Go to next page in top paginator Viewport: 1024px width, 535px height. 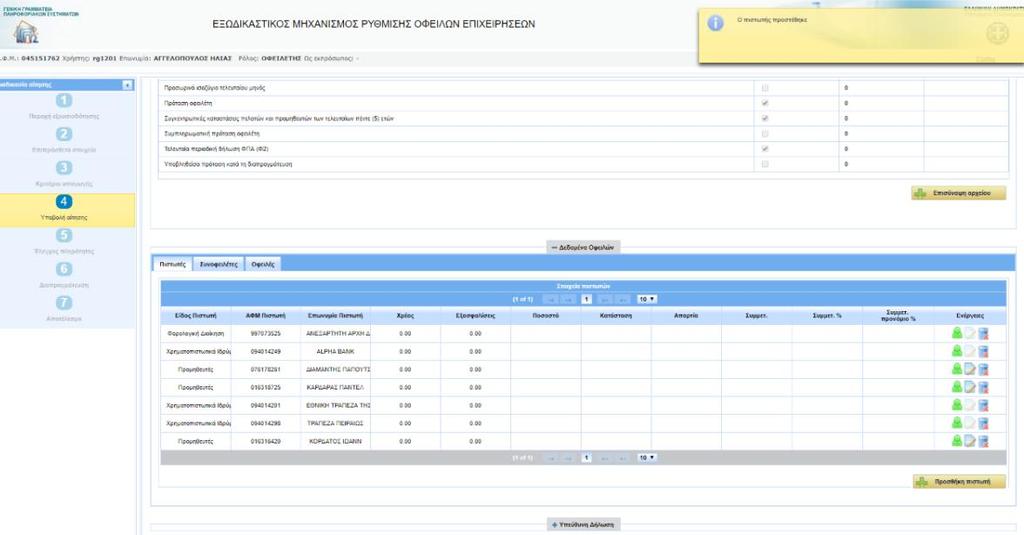605,299
